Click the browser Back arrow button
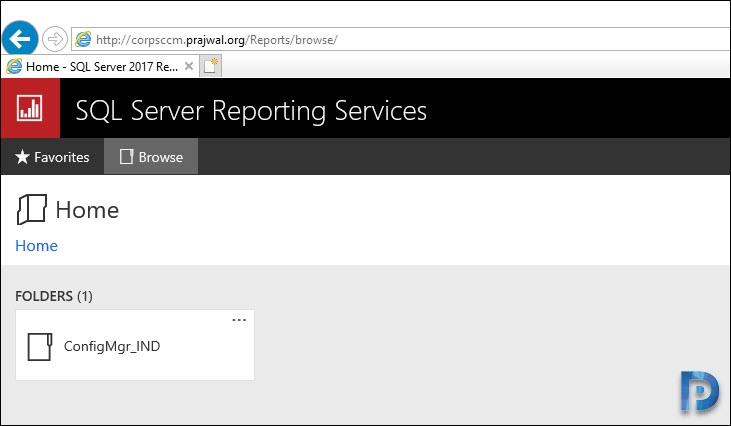This screenshot has height=426, width=731. tap(20, 38)
